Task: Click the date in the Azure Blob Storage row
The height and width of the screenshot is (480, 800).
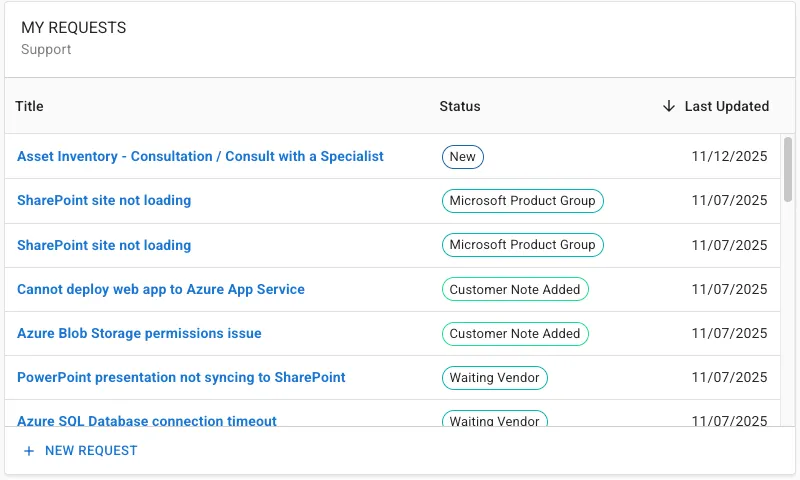Action: (729, 333)
